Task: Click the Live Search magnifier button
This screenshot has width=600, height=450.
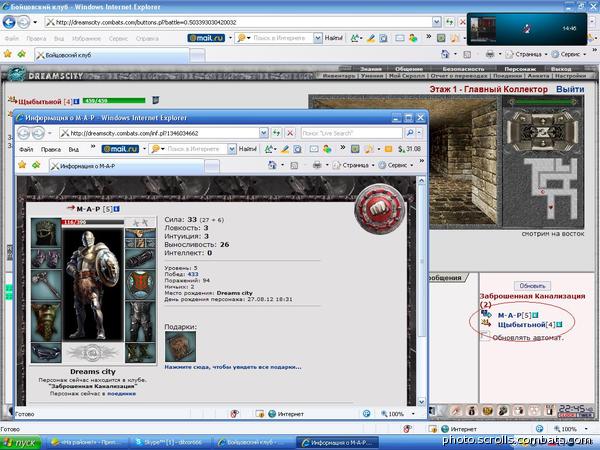Action: pos(410,133)
